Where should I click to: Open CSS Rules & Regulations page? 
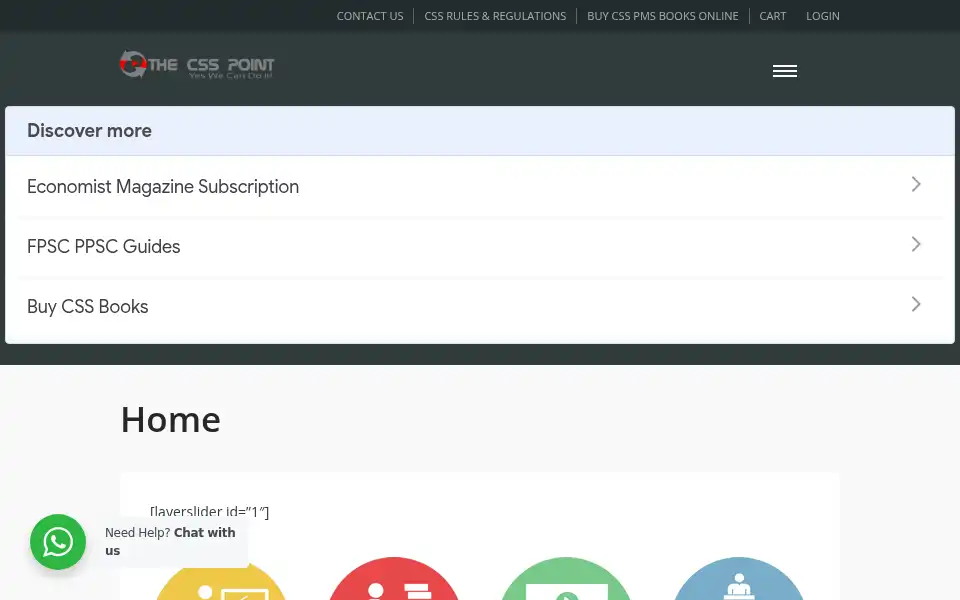(495, 16)
